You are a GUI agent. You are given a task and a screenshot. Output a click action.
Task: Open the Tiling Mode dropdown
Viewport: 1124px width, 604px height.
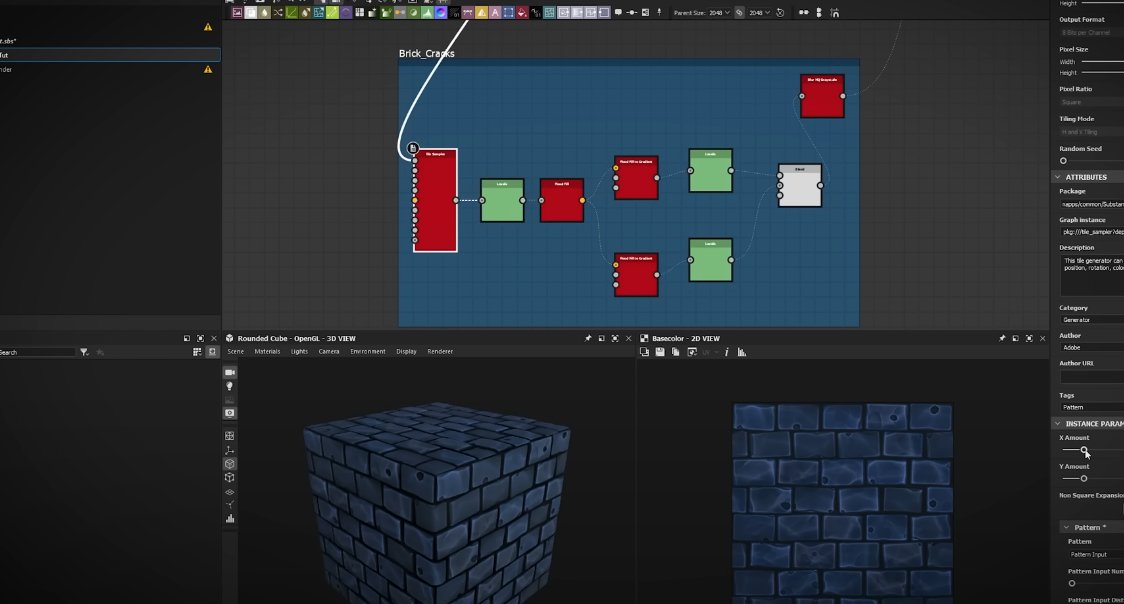coord(1092,132)
